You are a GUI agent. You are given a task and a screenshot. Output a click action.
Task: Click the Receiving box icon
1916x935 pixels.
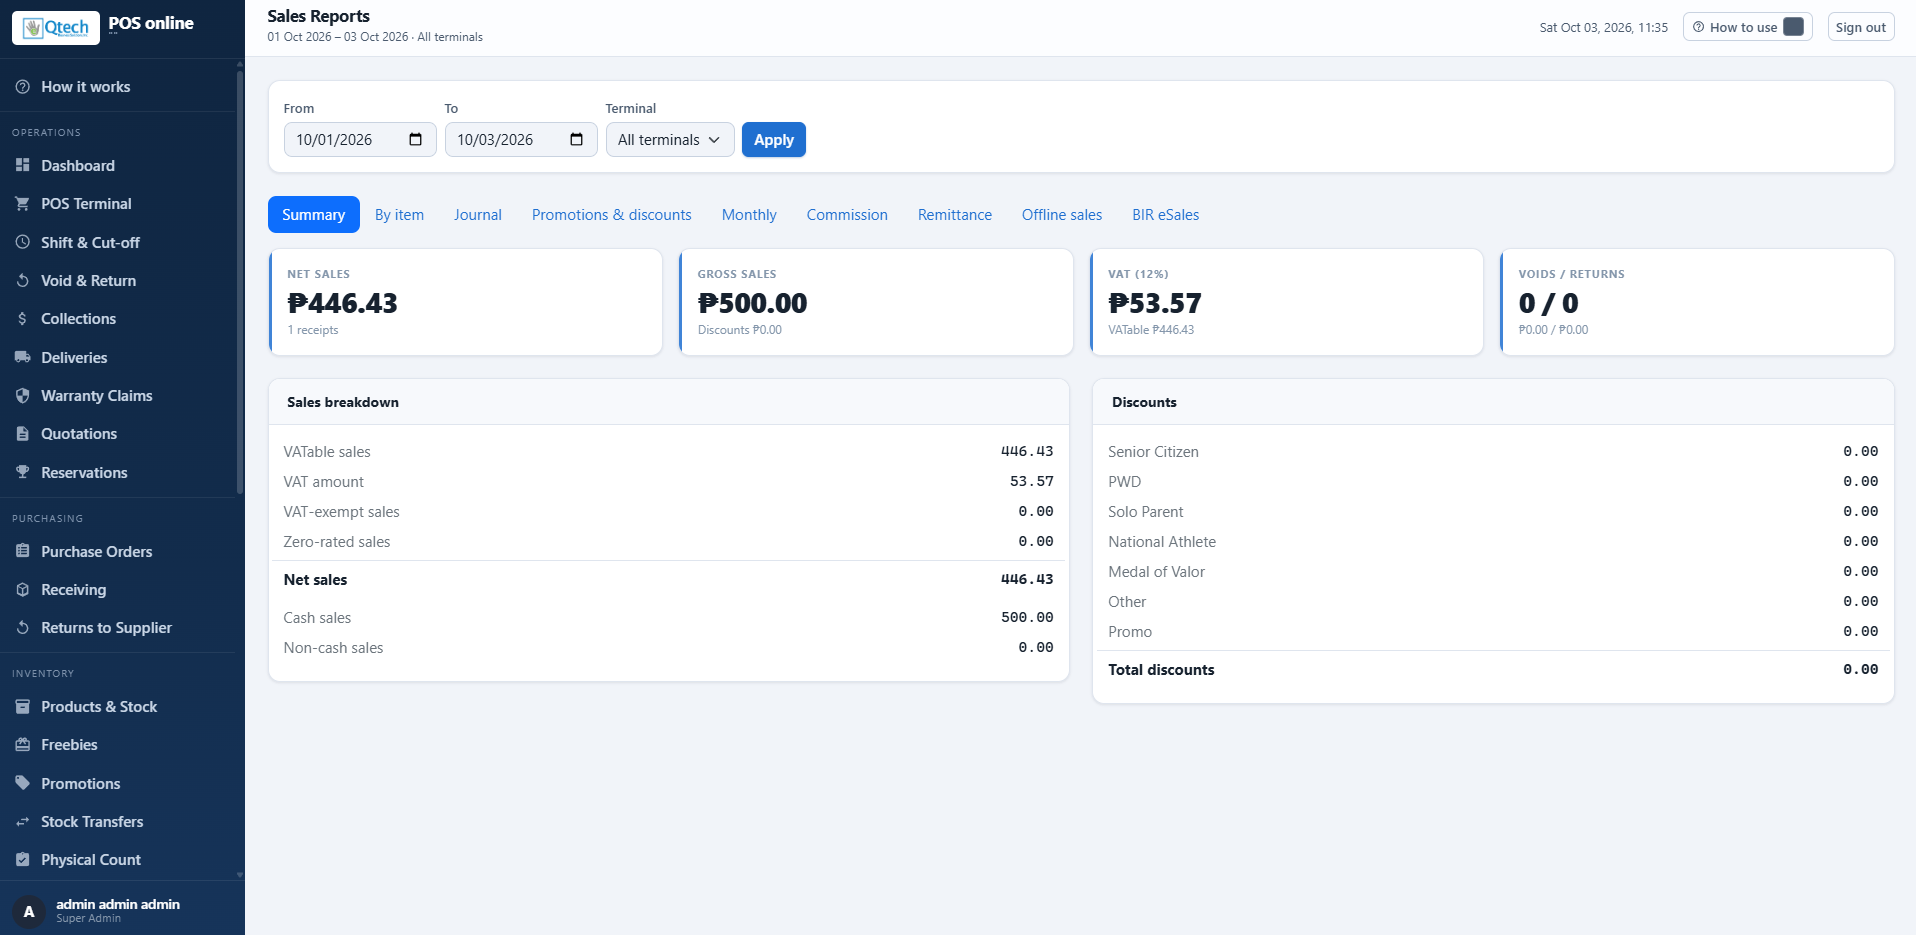(x=22, y=589)
